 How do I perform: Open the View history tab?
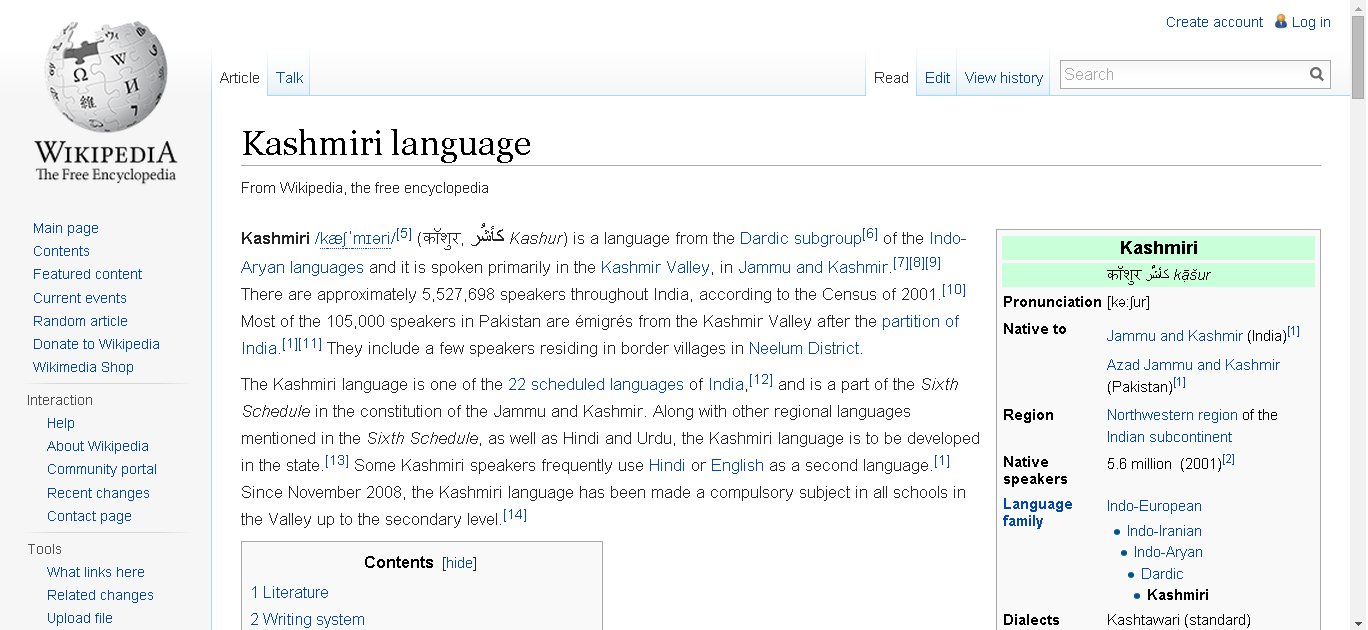tap(1004, 78)
